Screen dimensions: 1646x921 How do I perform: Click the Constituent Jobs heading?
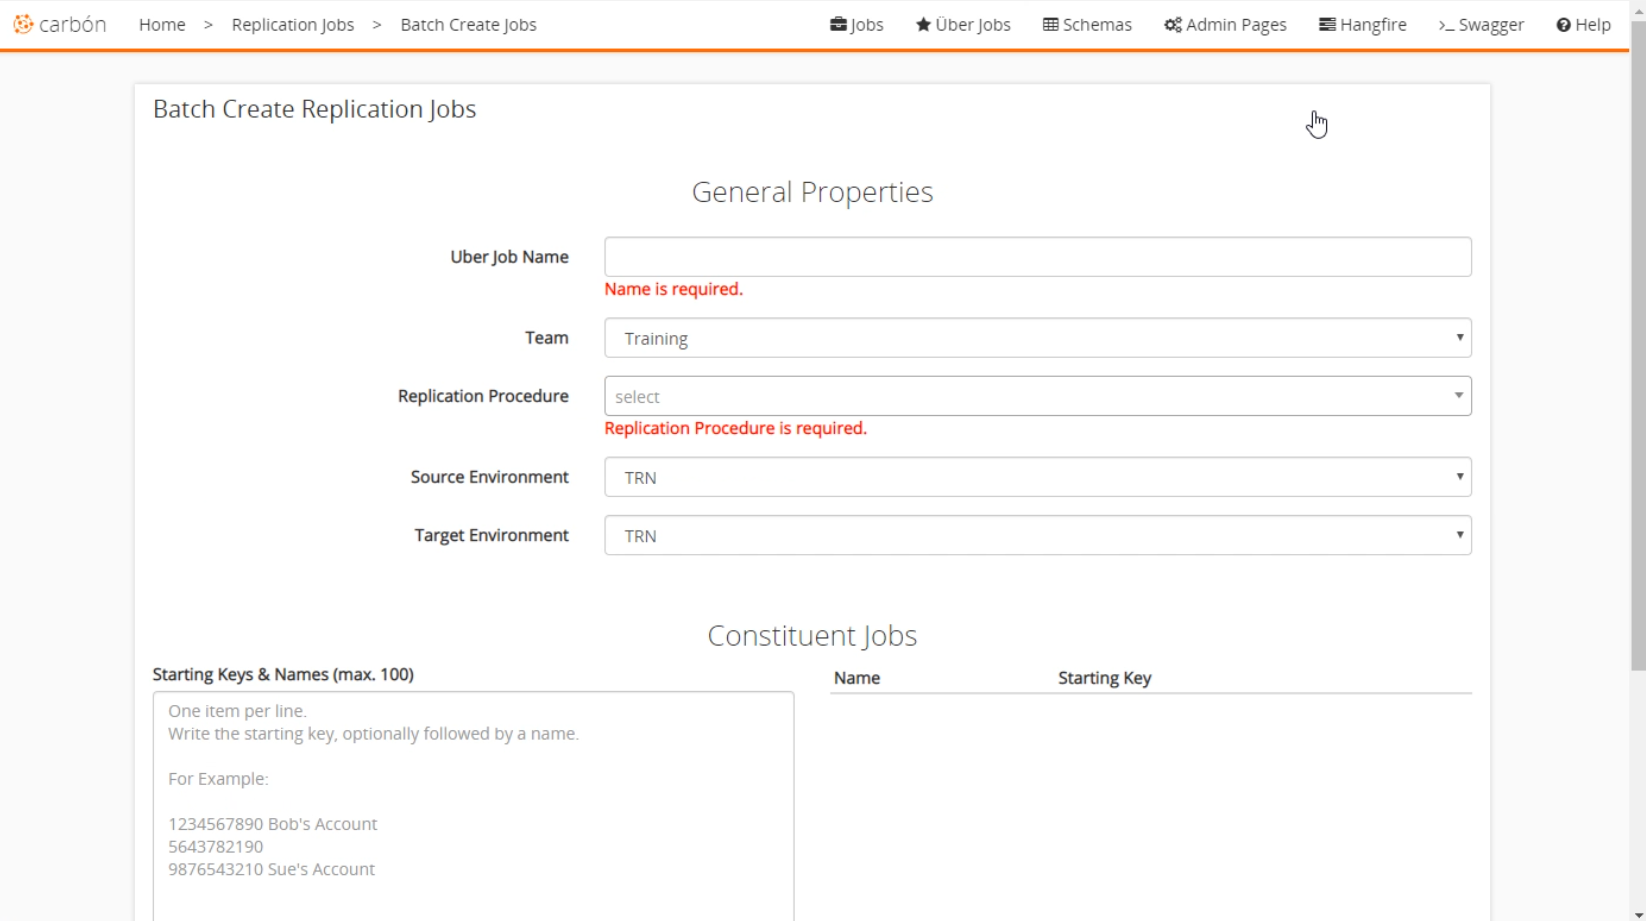click(x=812, y=636)
